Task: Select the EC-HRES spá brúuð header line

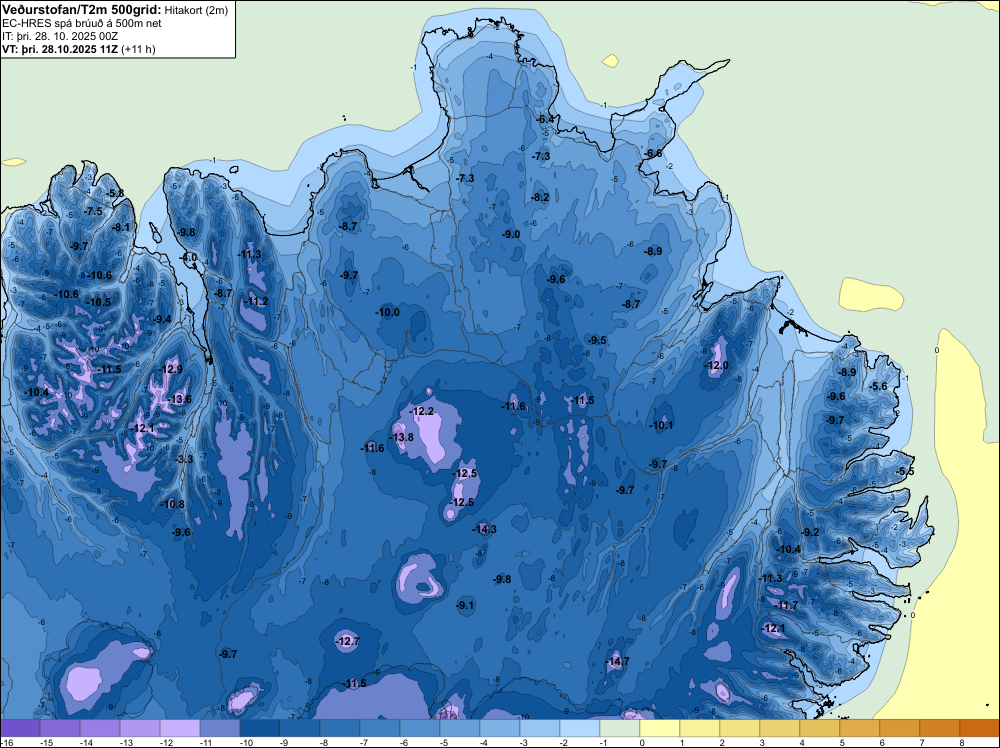Action: (x=82, y=24)
